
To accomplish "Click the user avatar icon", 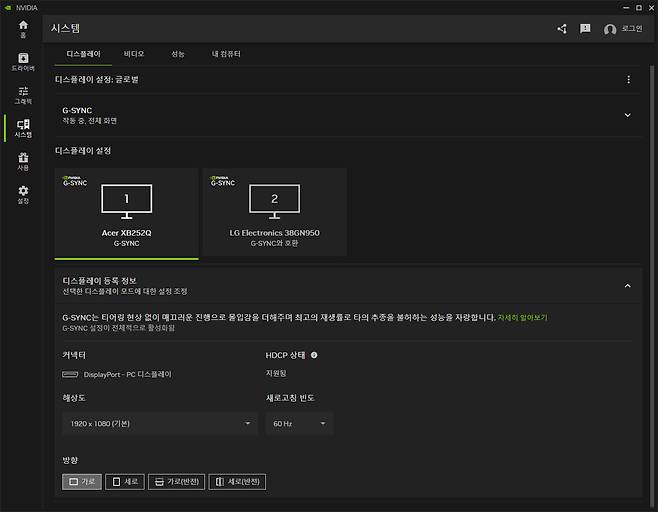I will point(610,29).
